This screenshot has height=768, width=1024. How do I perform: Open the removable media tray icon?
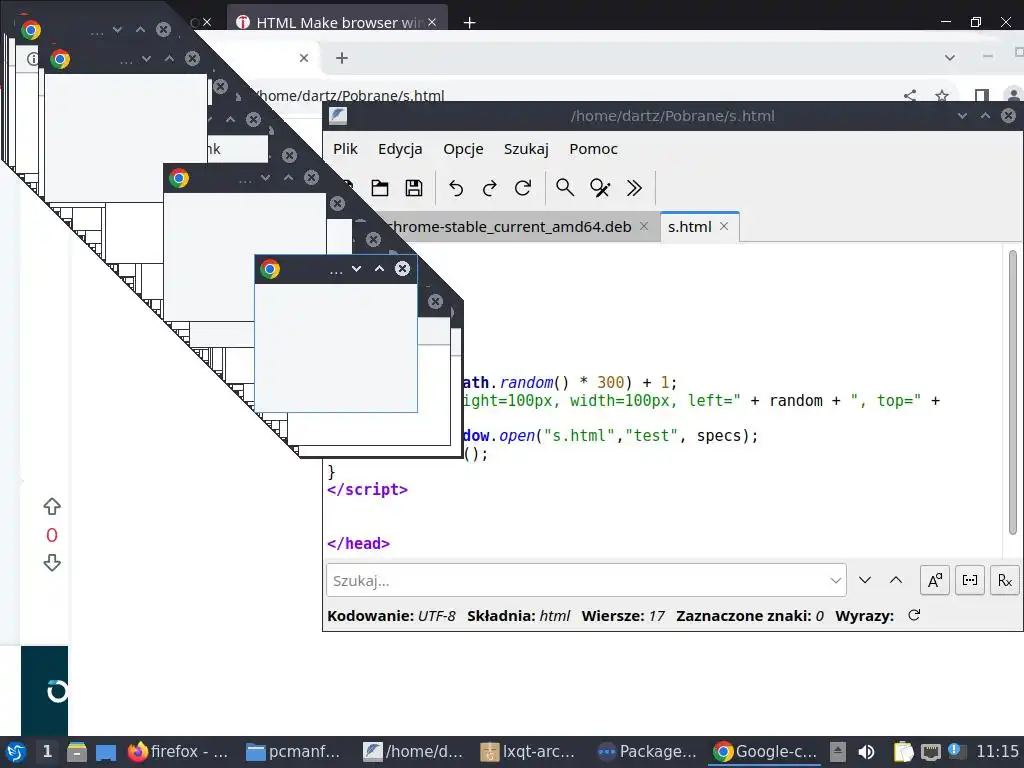point(838,752)
